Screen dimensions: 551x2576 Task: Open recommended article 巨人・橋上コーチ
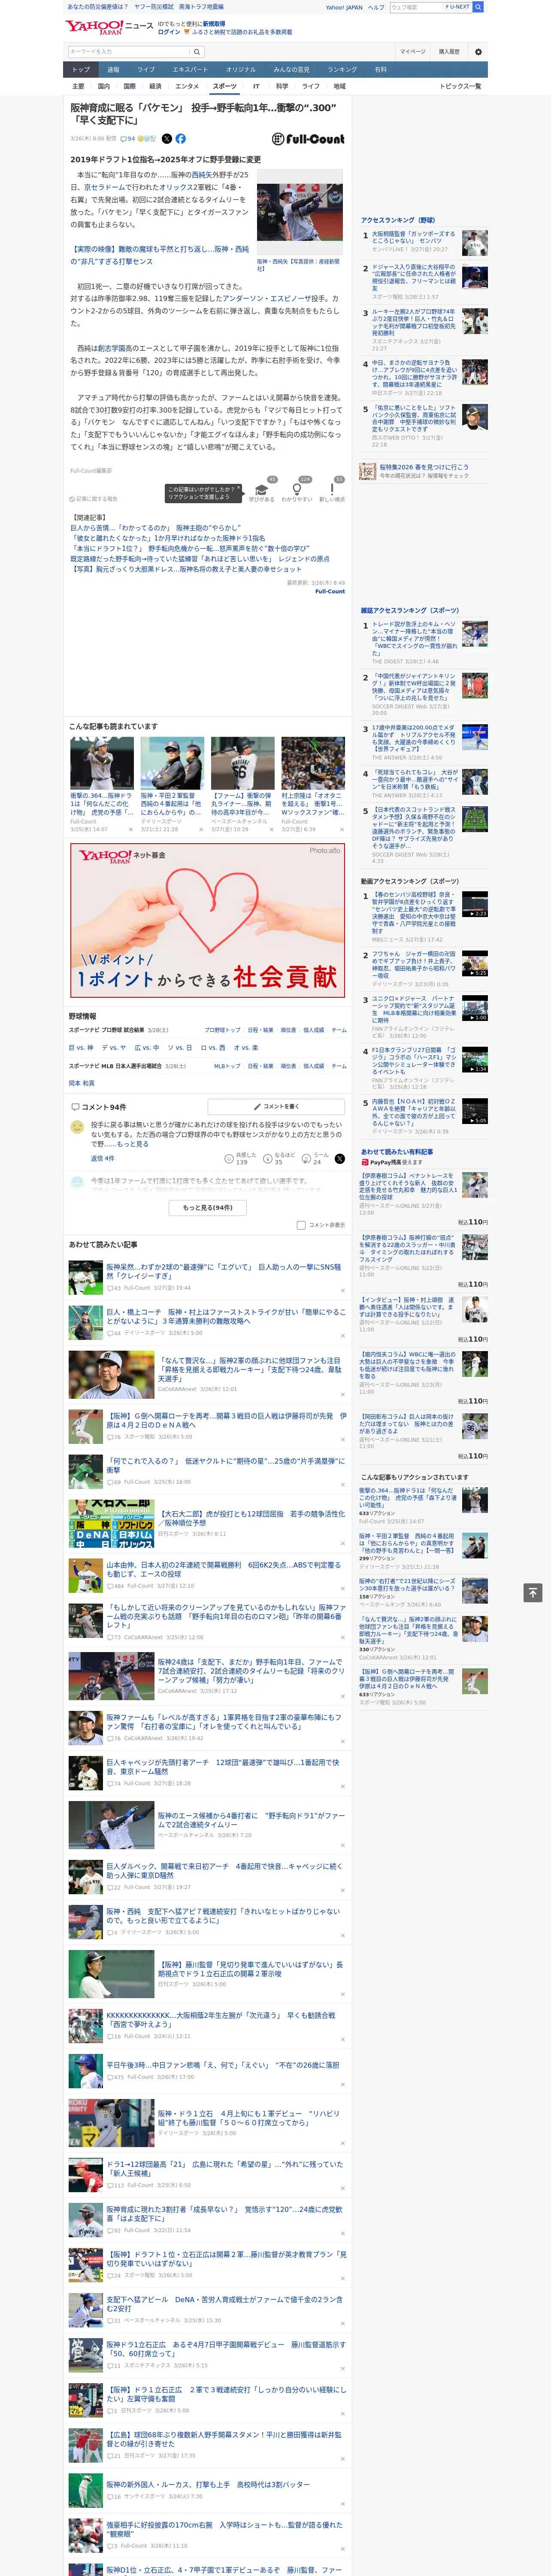point(226,1316)
